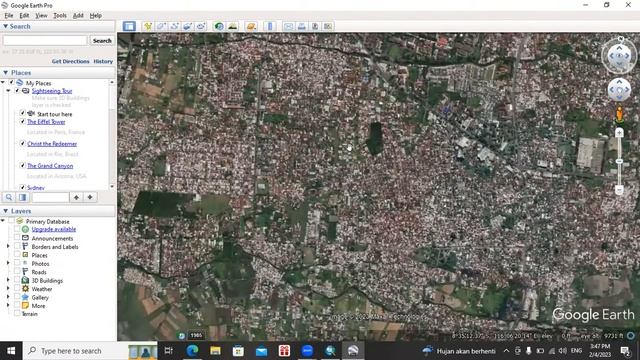Click the Places filter text field
This screenshot has width=640, height=360.
tap(51, 197)
